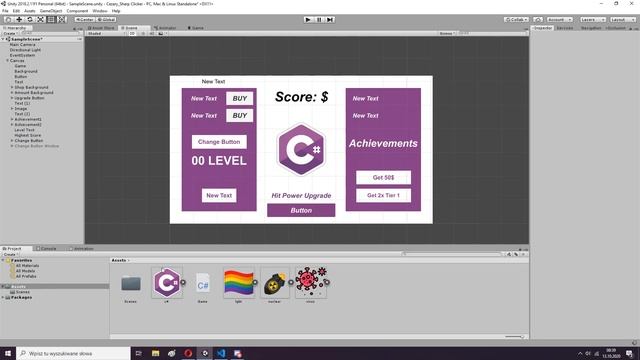Select the combined Transform tool
Image resolution: width=640 pixels, height=360 pixels.
click(61, 20)
